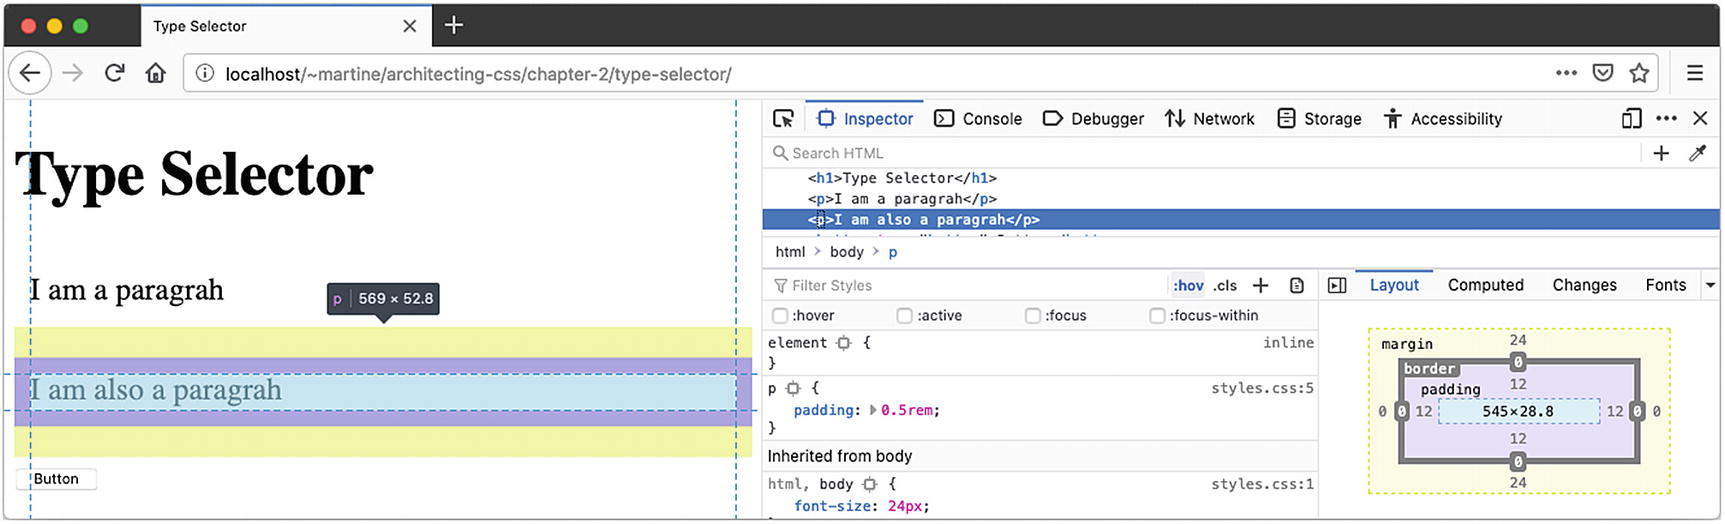Screen dimensions: 1725x524
Task: Enable the :hover pseudo-class checkbox
Action: pyautogui.click(x=780, y=316)
